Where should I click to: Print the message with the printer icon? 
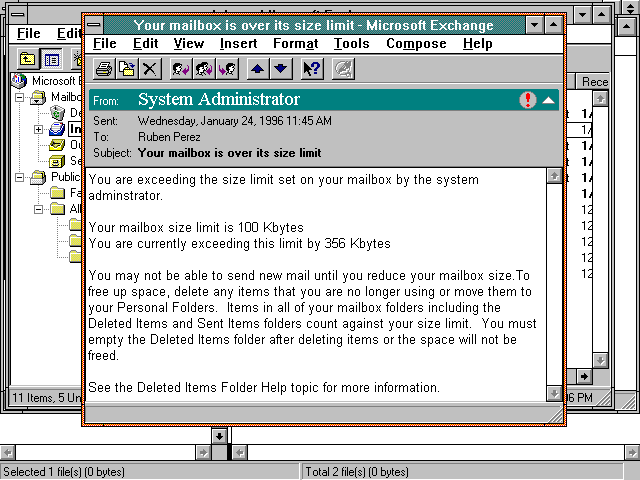pos(104,69)
